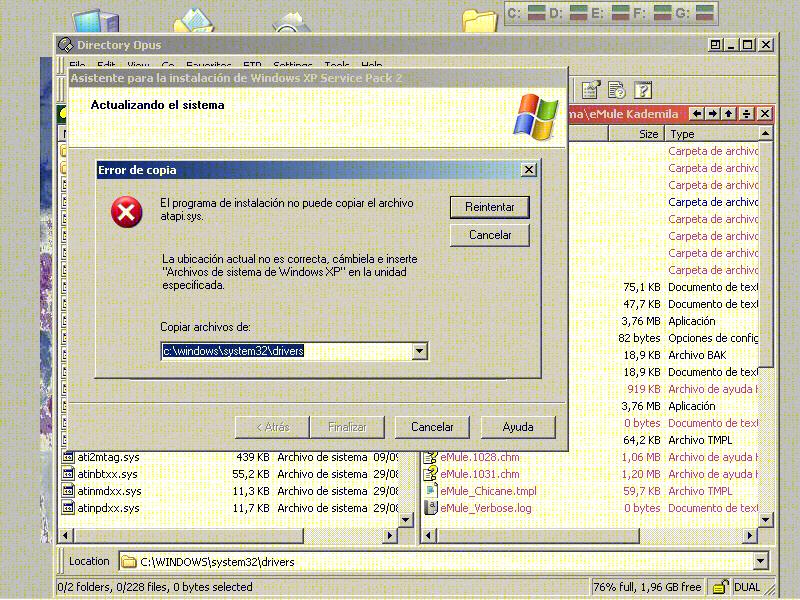Click the folder icon in Location bar
This screenshot has width=800, height=600.
pos(129,562)
